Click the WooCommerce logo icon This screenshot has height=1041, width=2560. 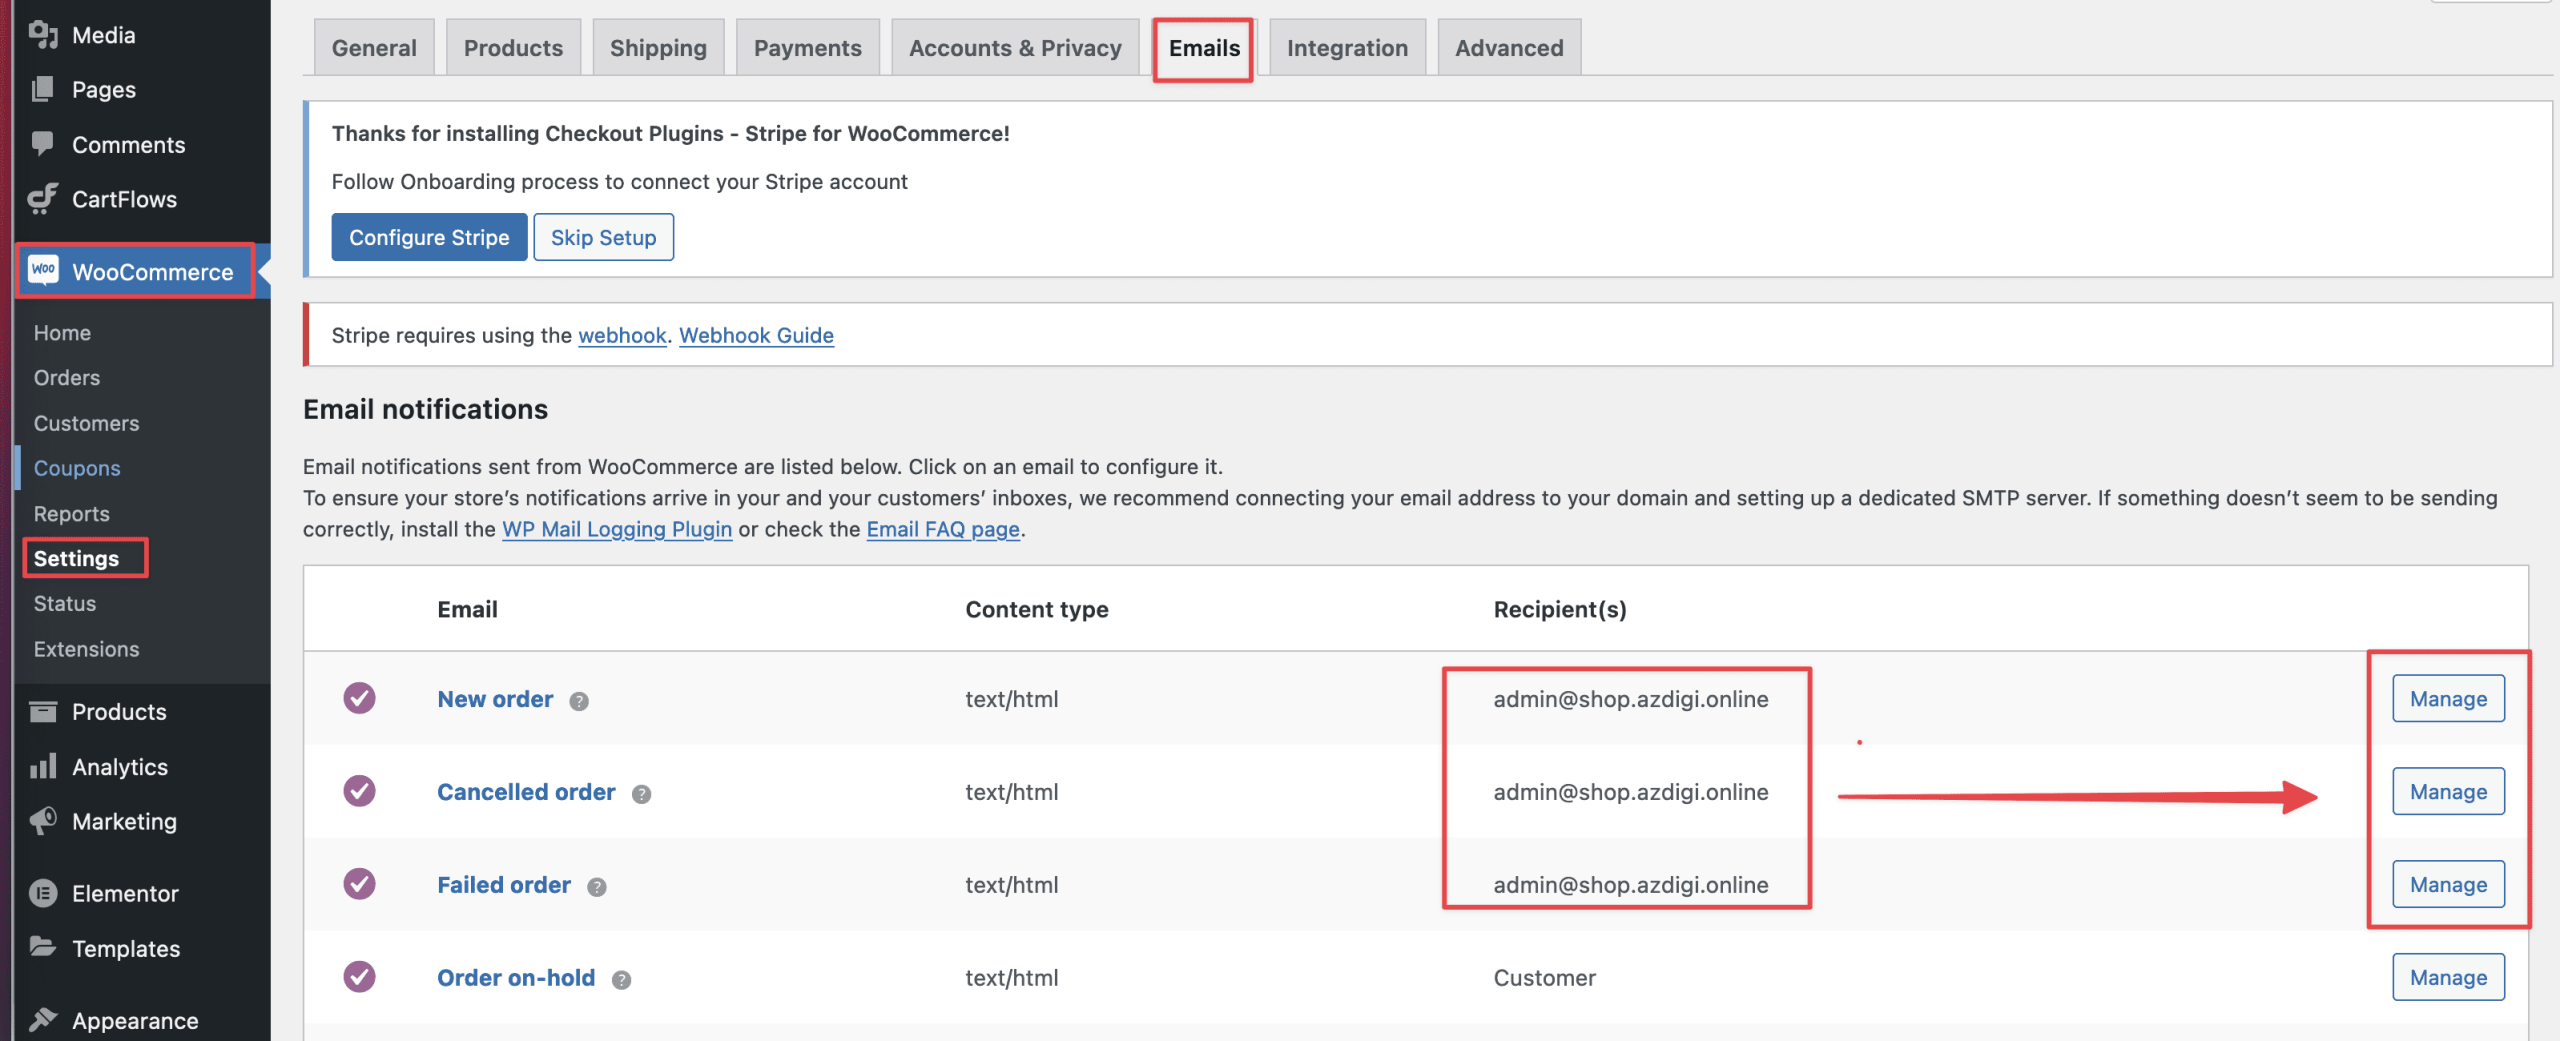tap(43, 270)
